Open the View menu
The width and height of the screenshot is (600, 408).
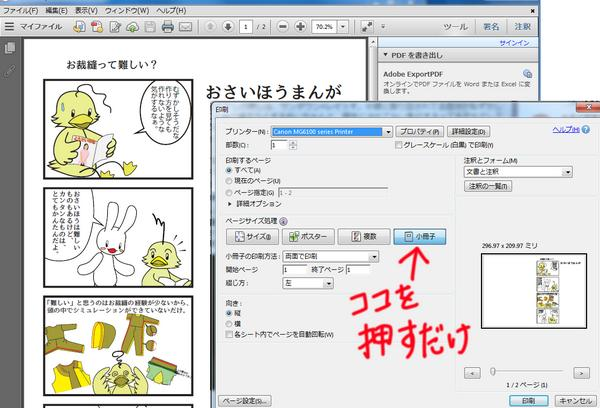coord(86,11)
